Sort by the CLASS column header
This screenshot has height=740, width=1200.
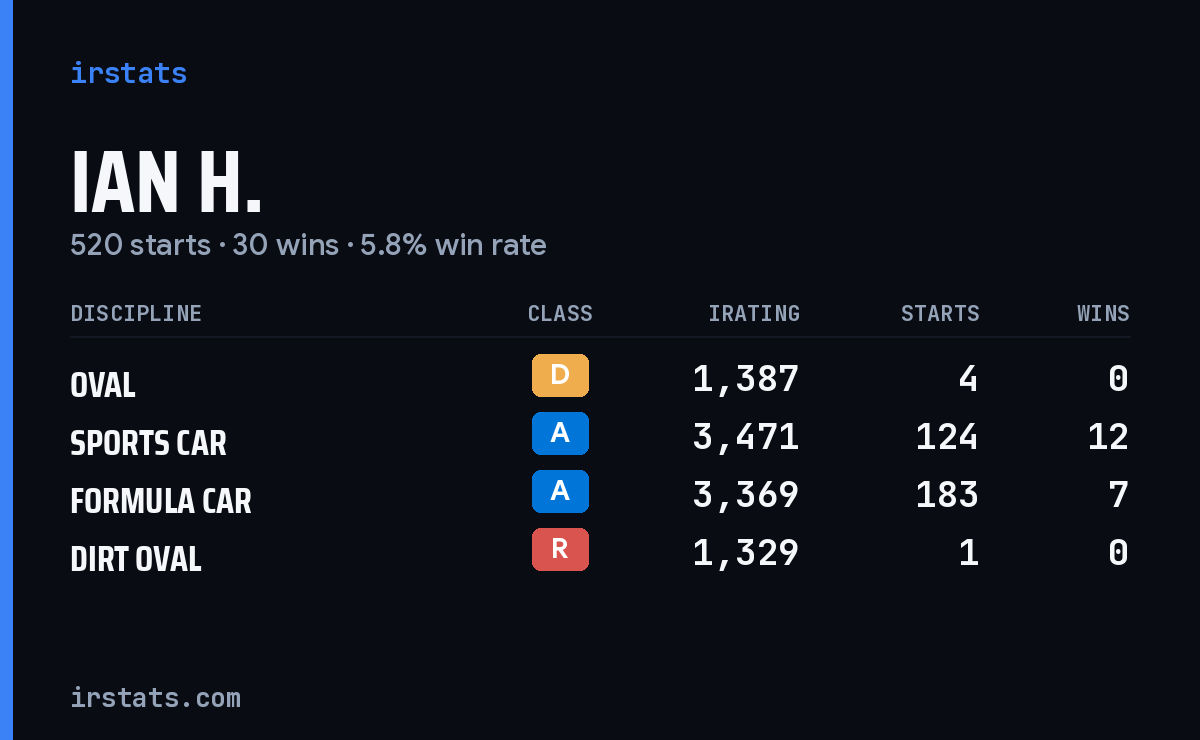560,314
